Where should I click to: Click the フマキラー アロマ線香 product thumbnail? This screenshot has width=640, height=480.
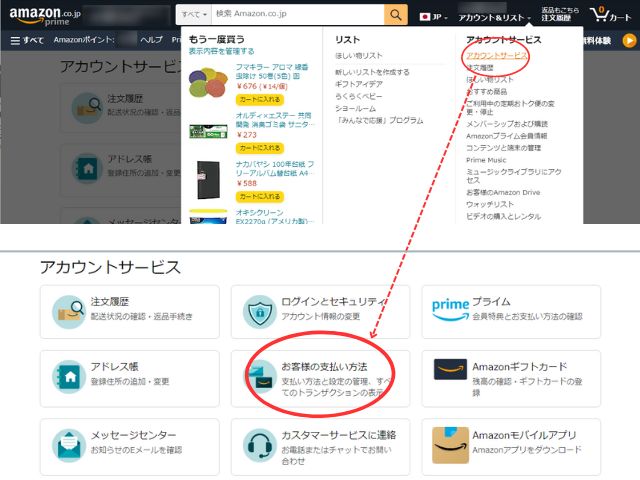208,82
